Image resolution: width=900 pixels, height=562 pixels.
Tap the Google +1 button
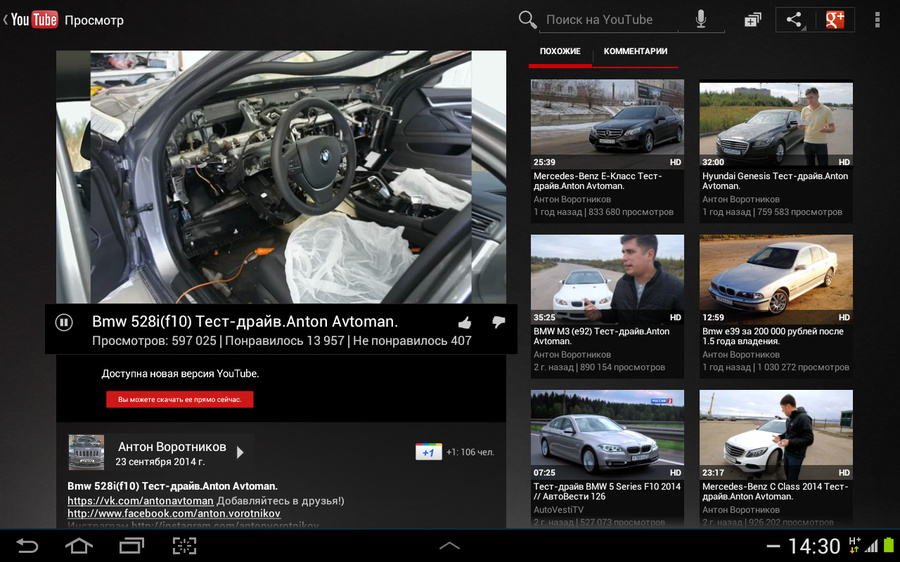click(x=428, y=452)
